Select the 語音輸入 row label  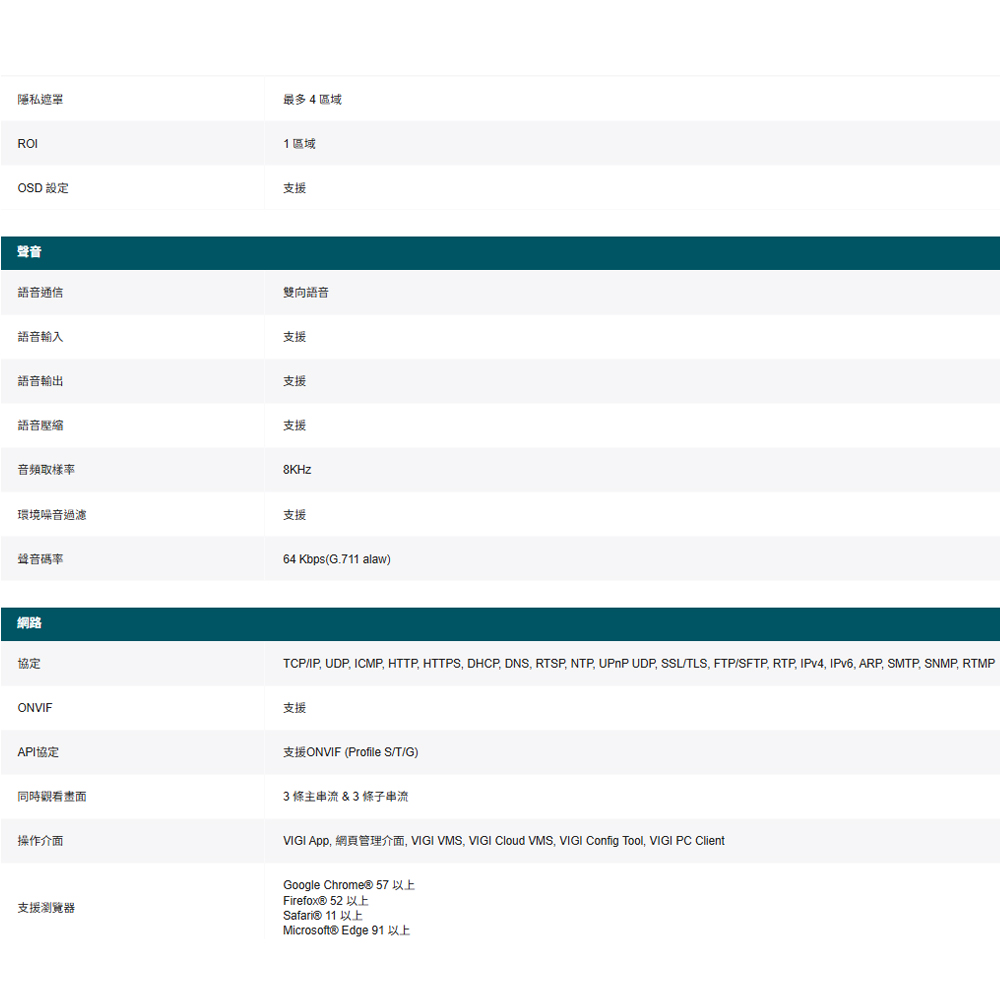point(40,337)
